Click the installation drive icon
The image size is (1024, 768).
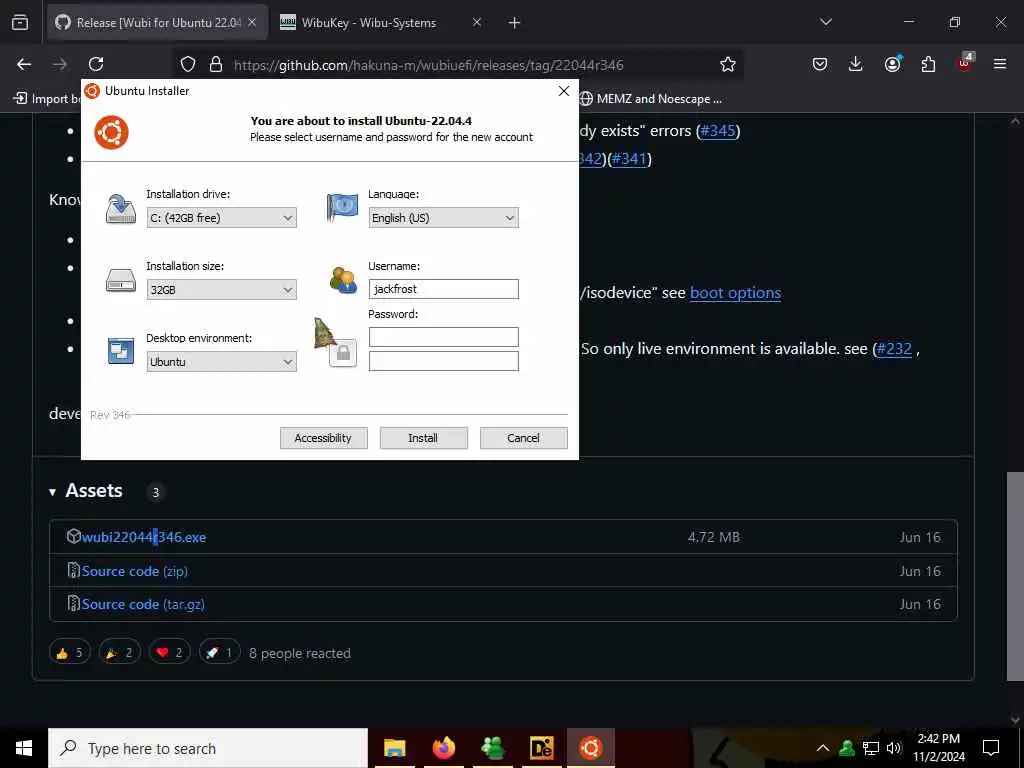[121, 209]
